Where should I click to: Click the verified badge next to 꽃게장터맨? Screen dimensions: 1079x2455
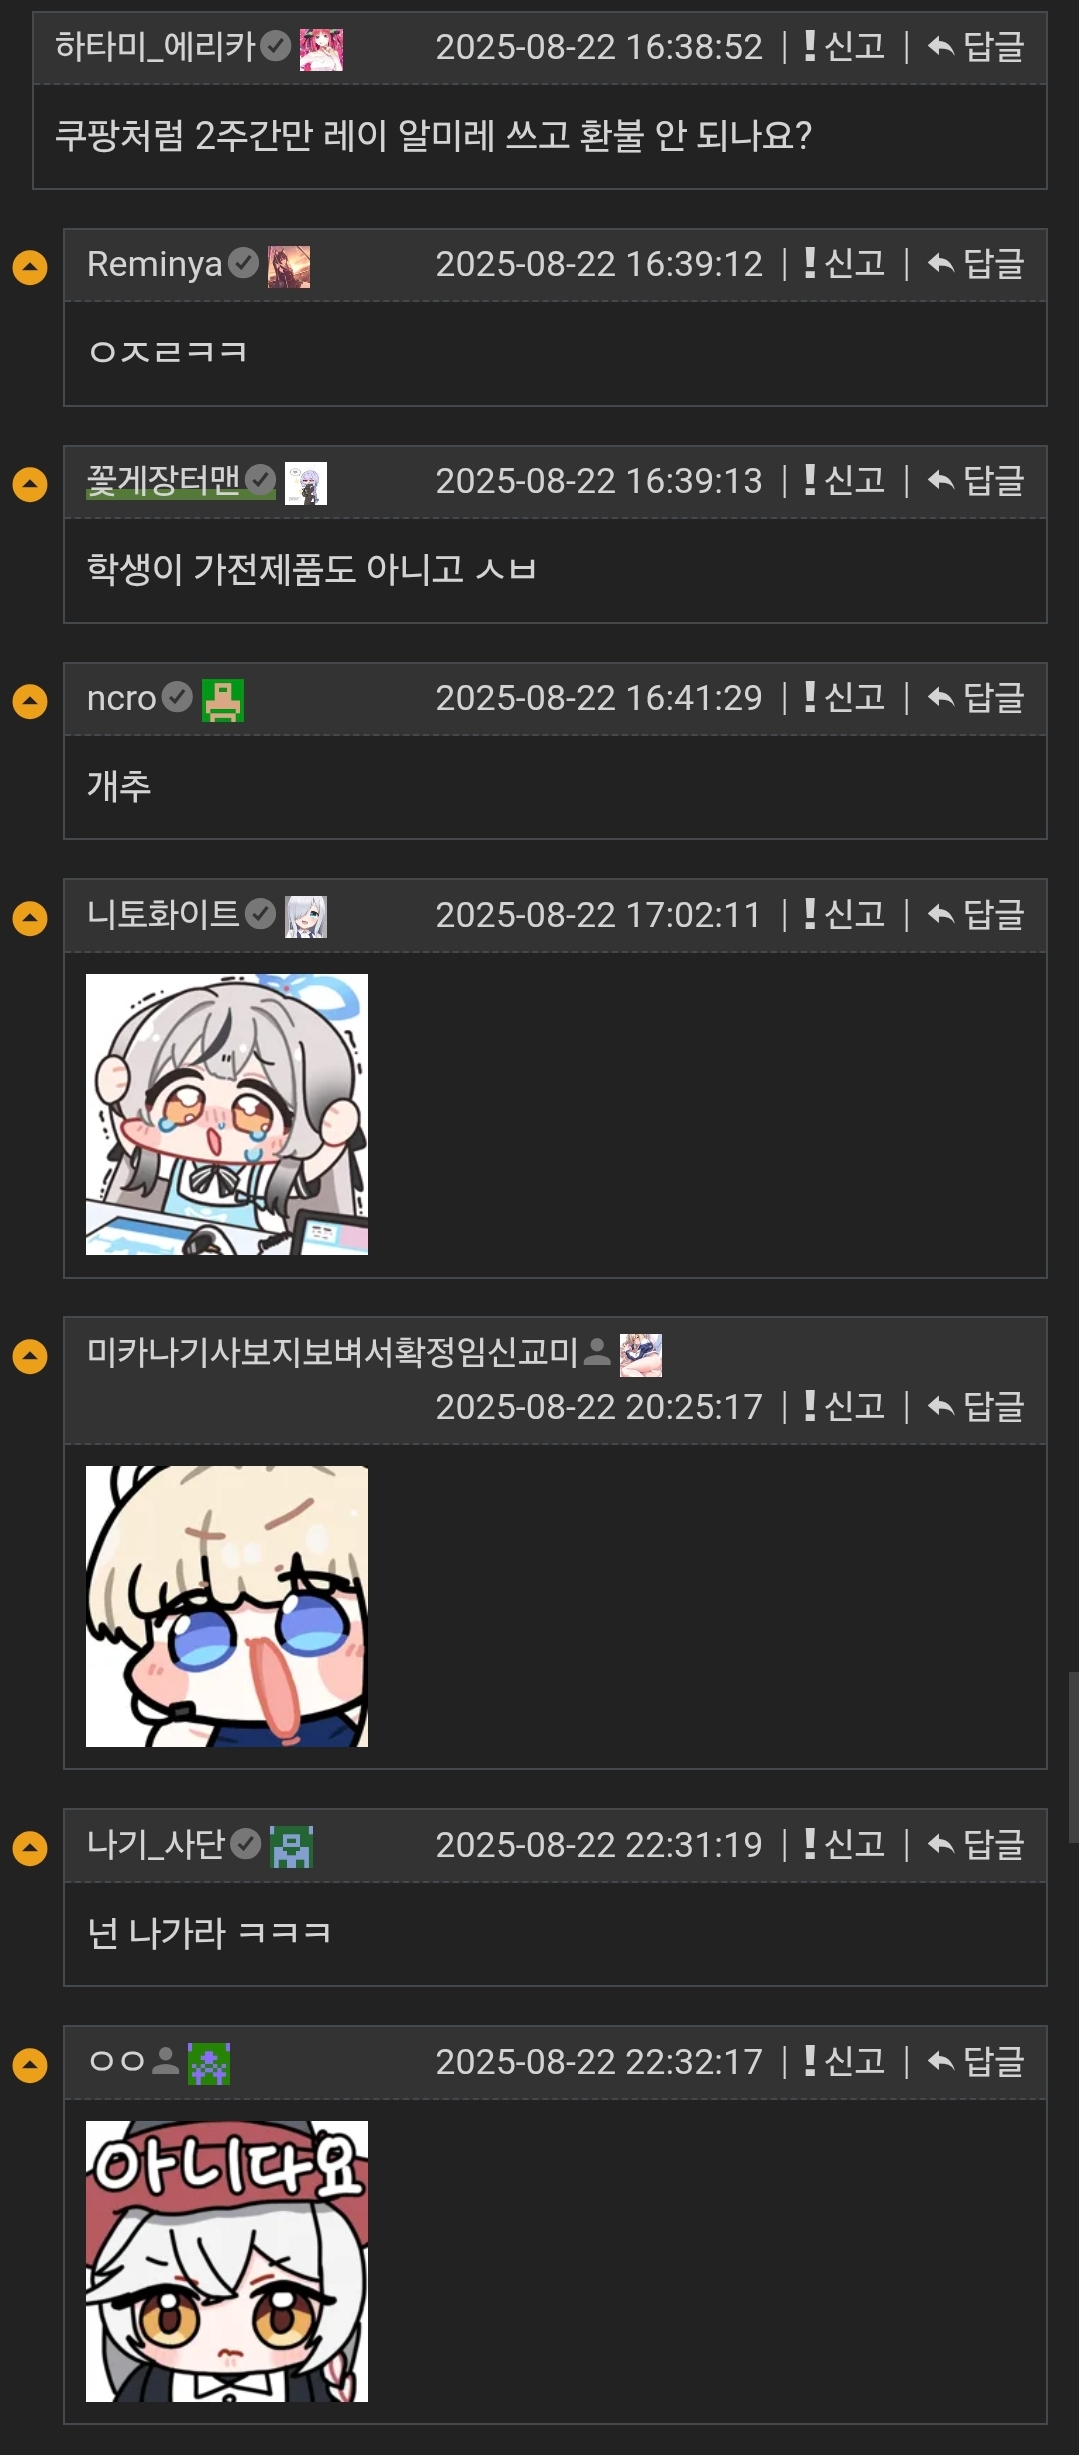pyautogui.click(x=261, y=480)
